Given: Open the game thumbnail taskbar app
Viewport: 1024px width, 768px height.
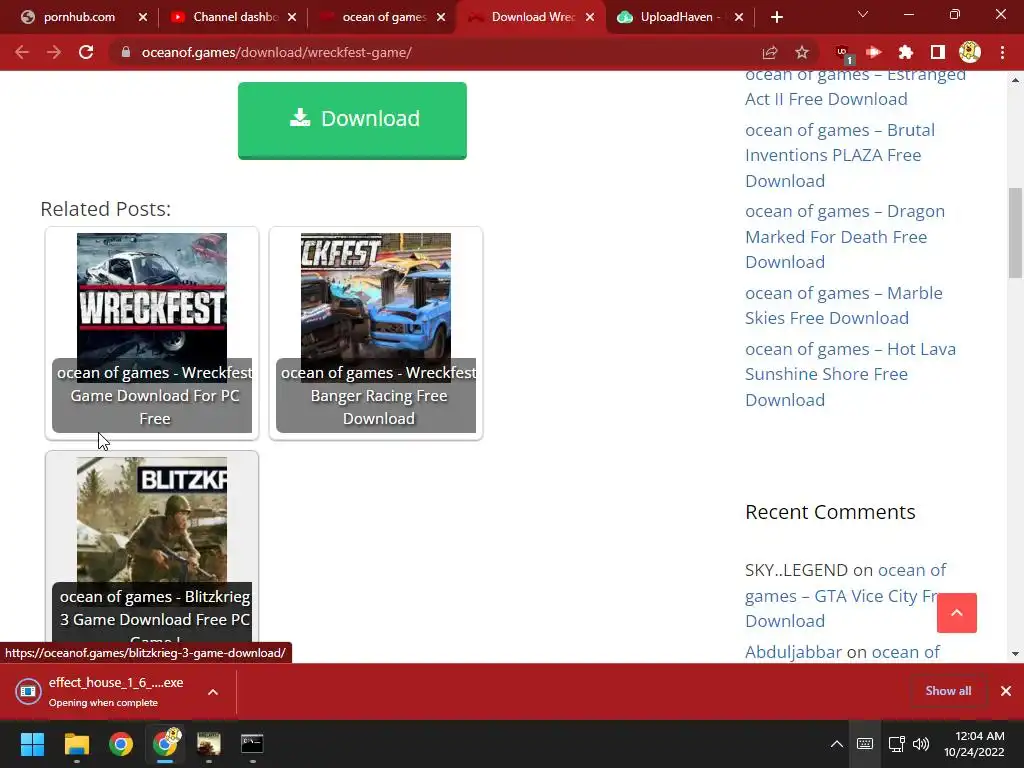Looking at the screenshot, I should (x=209, y=744).
